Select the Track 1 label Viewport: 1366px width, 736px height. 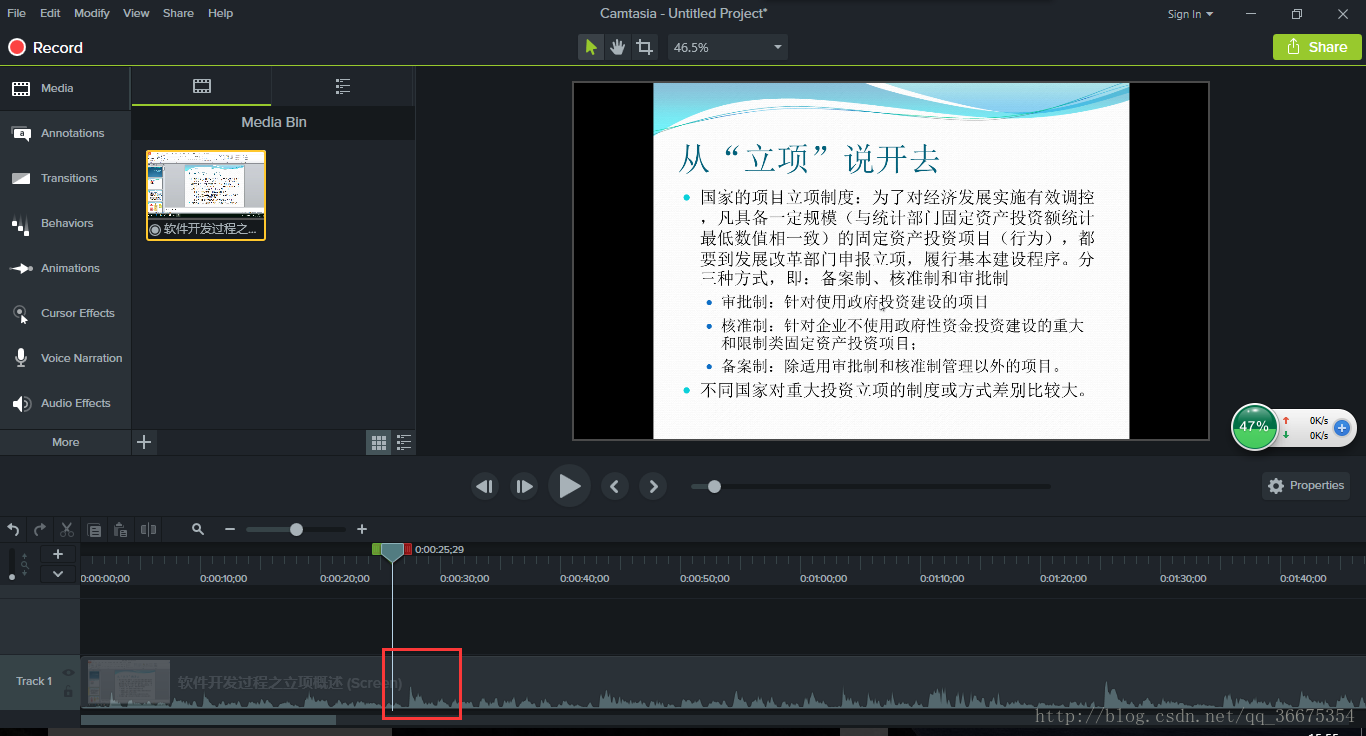34,681
